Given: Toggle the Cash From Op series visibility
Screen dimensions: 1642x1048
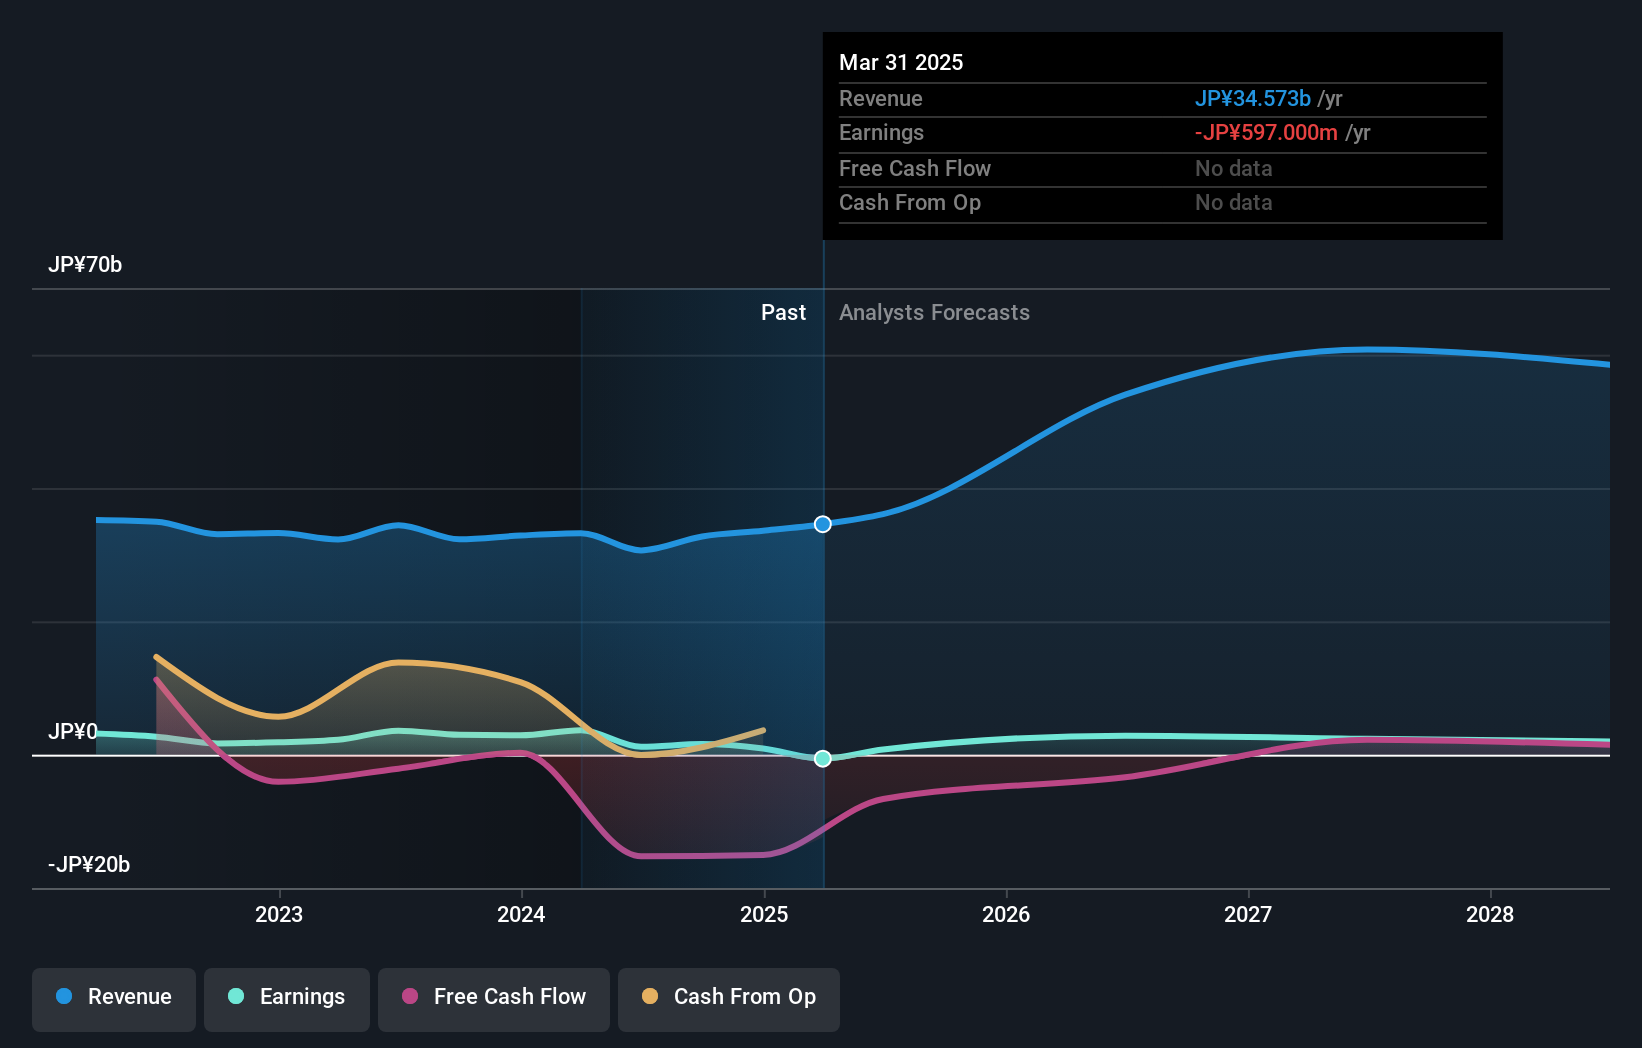Looking at the screenshot, I should [x=728, y=997].
